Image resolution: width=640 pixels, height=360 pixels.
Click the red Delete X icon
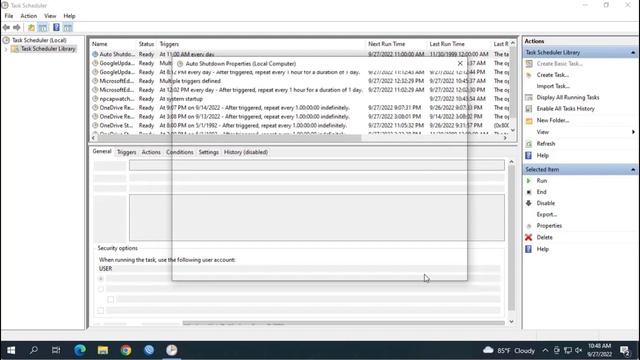[x=529, y=237]
